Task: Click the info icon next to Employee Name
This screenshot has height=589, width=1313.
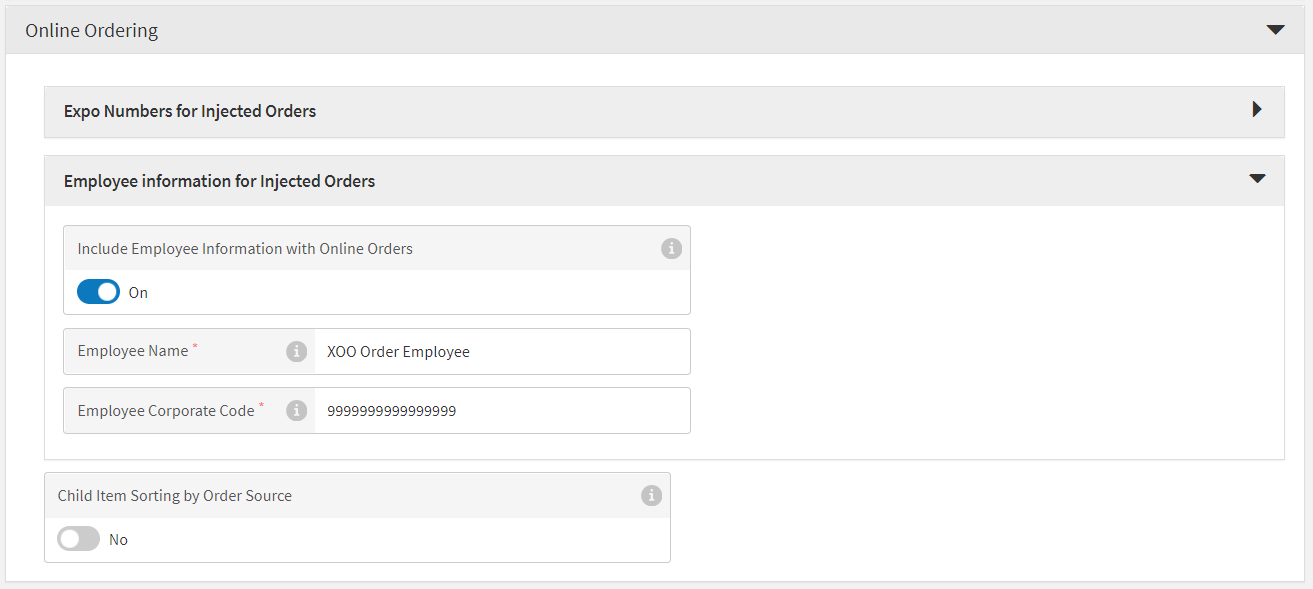Action: point(296,351)
